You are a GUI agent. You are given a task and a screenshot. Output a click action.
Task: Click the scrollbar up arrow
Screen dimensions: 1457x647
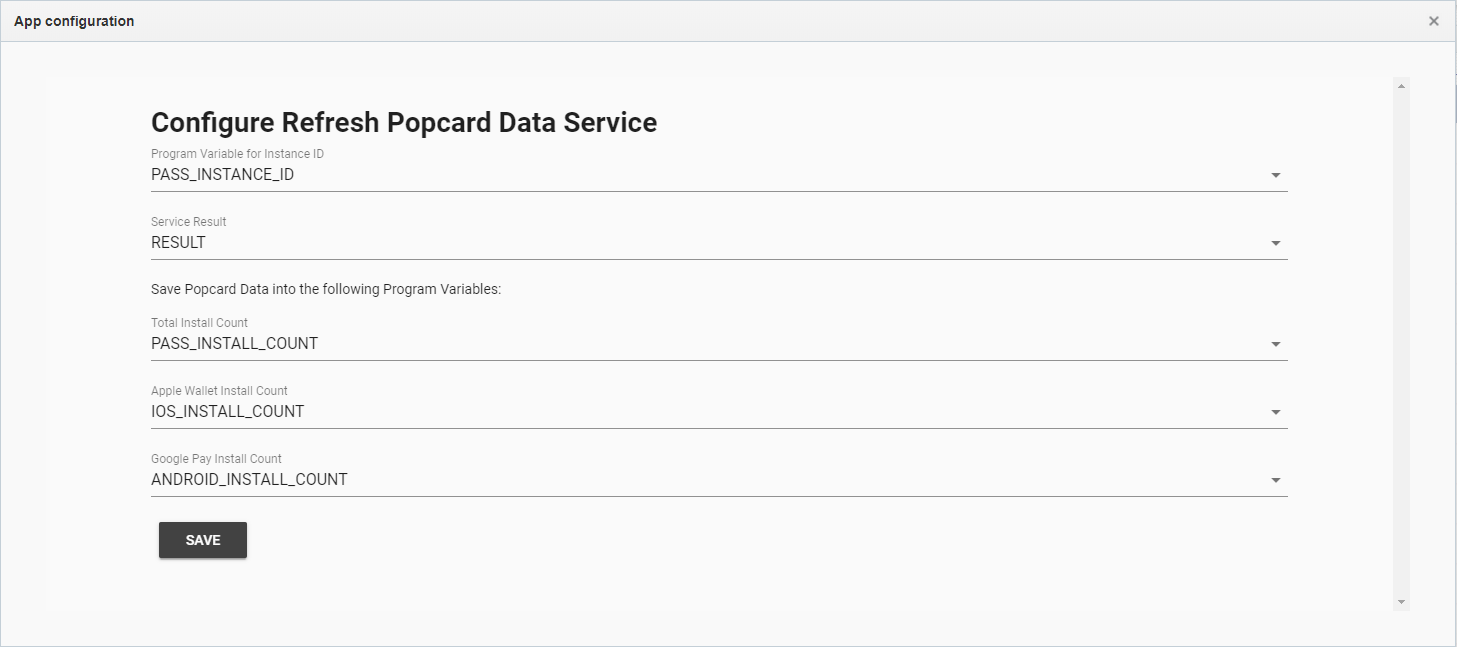[1401, 86]
